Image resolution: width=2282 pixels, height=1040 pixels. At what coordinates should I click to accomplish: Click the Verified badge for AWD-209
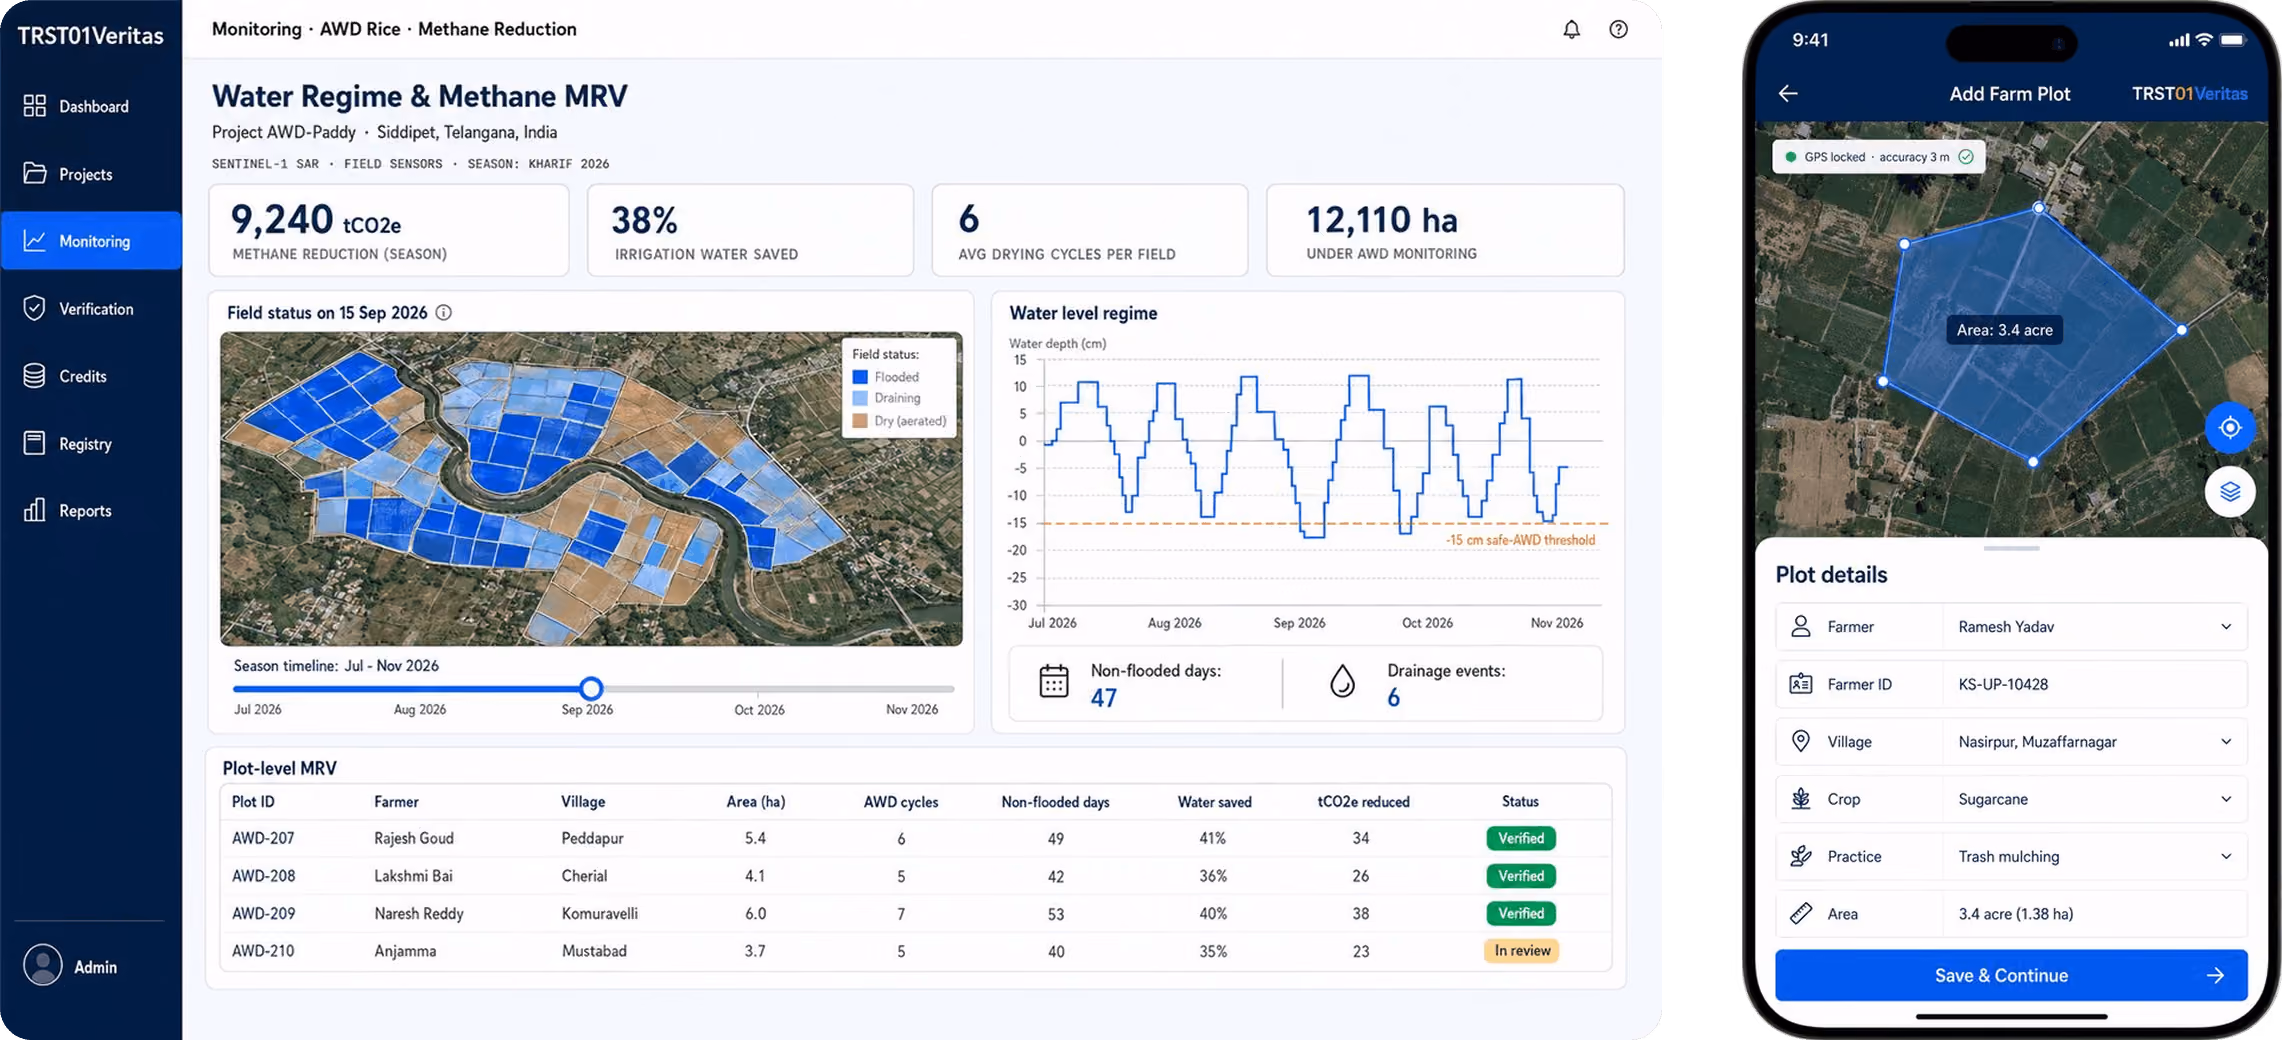(x=1521, y=913)
